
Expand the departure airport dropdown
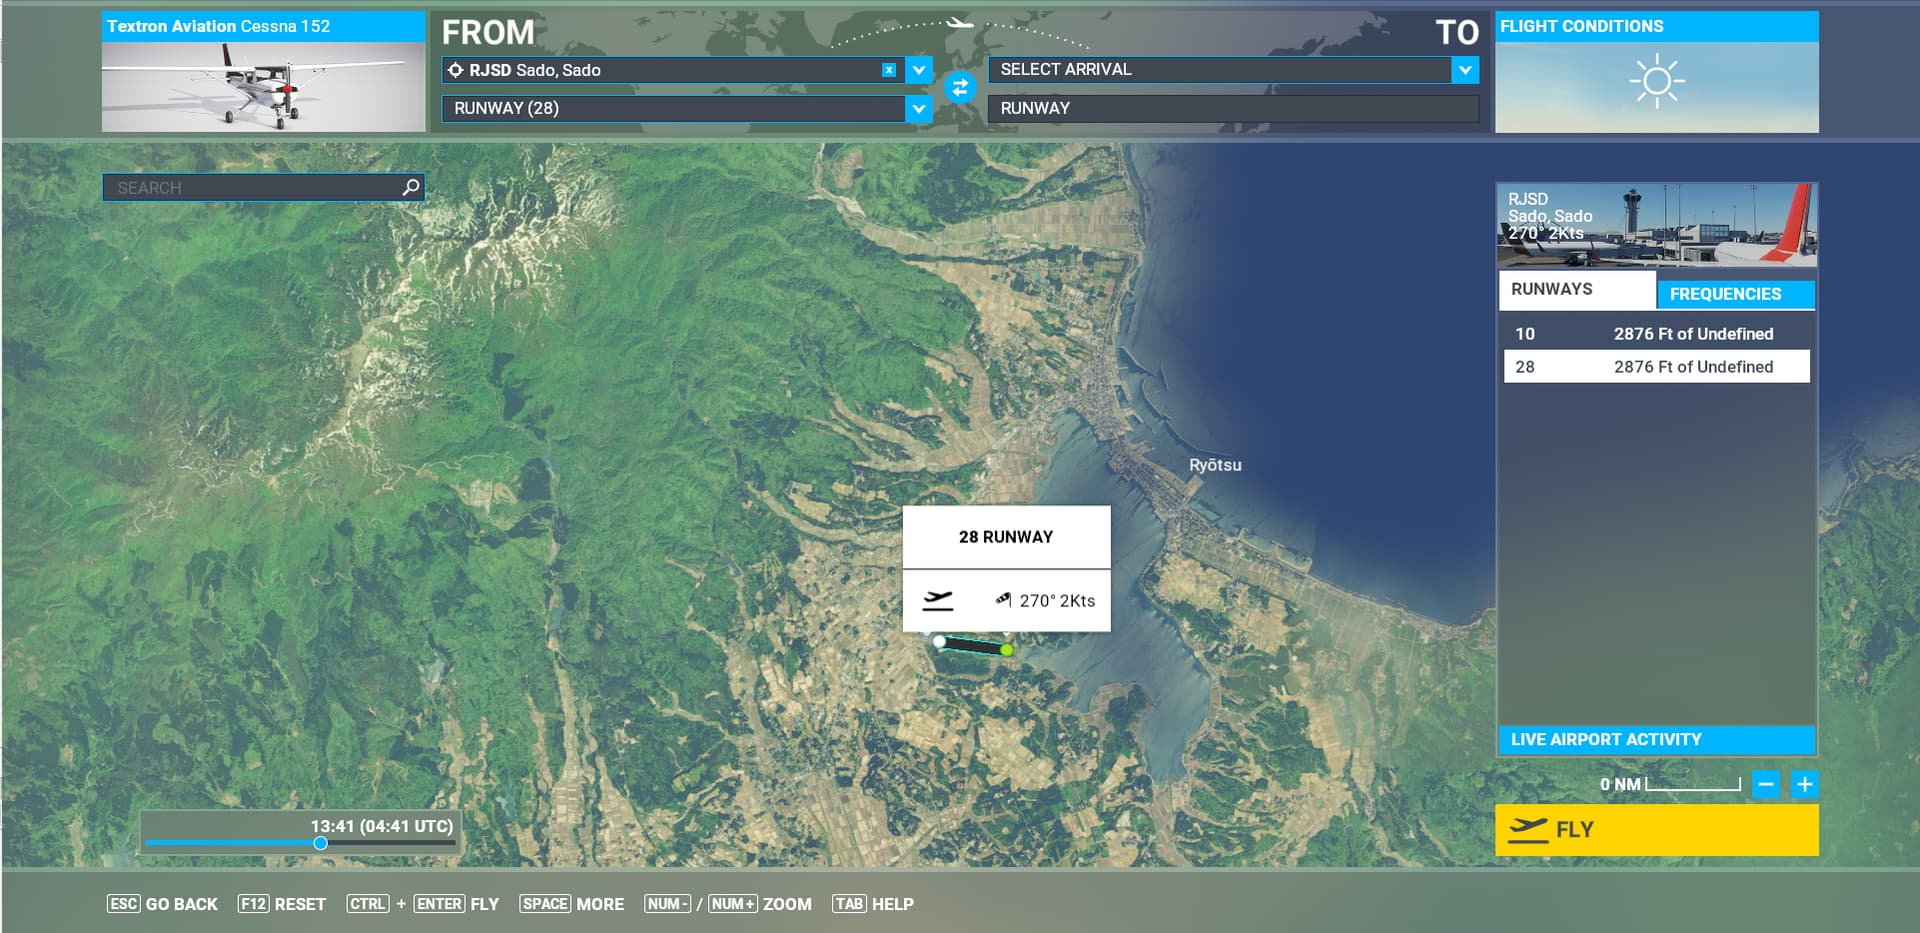coord(918,70)
